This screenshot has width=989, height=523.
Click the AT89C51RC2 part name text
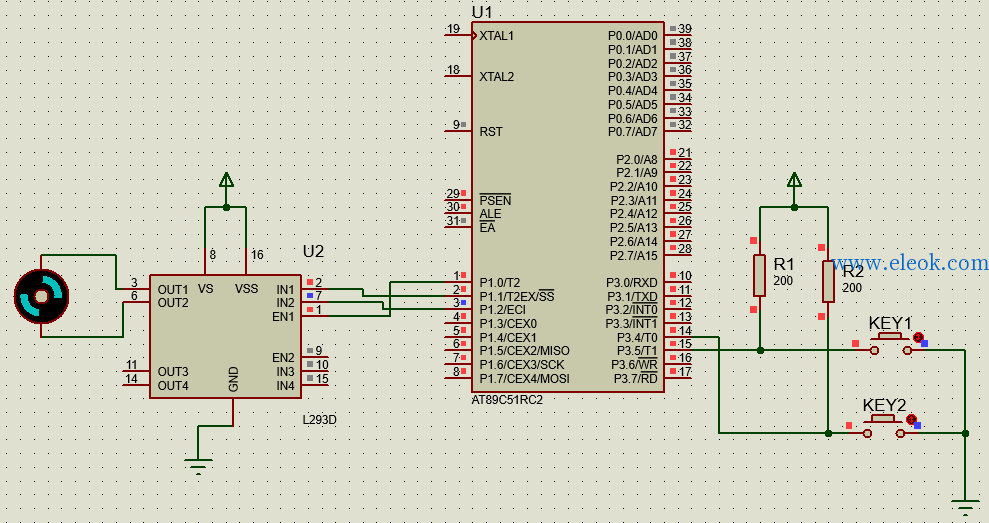[507, 399]
